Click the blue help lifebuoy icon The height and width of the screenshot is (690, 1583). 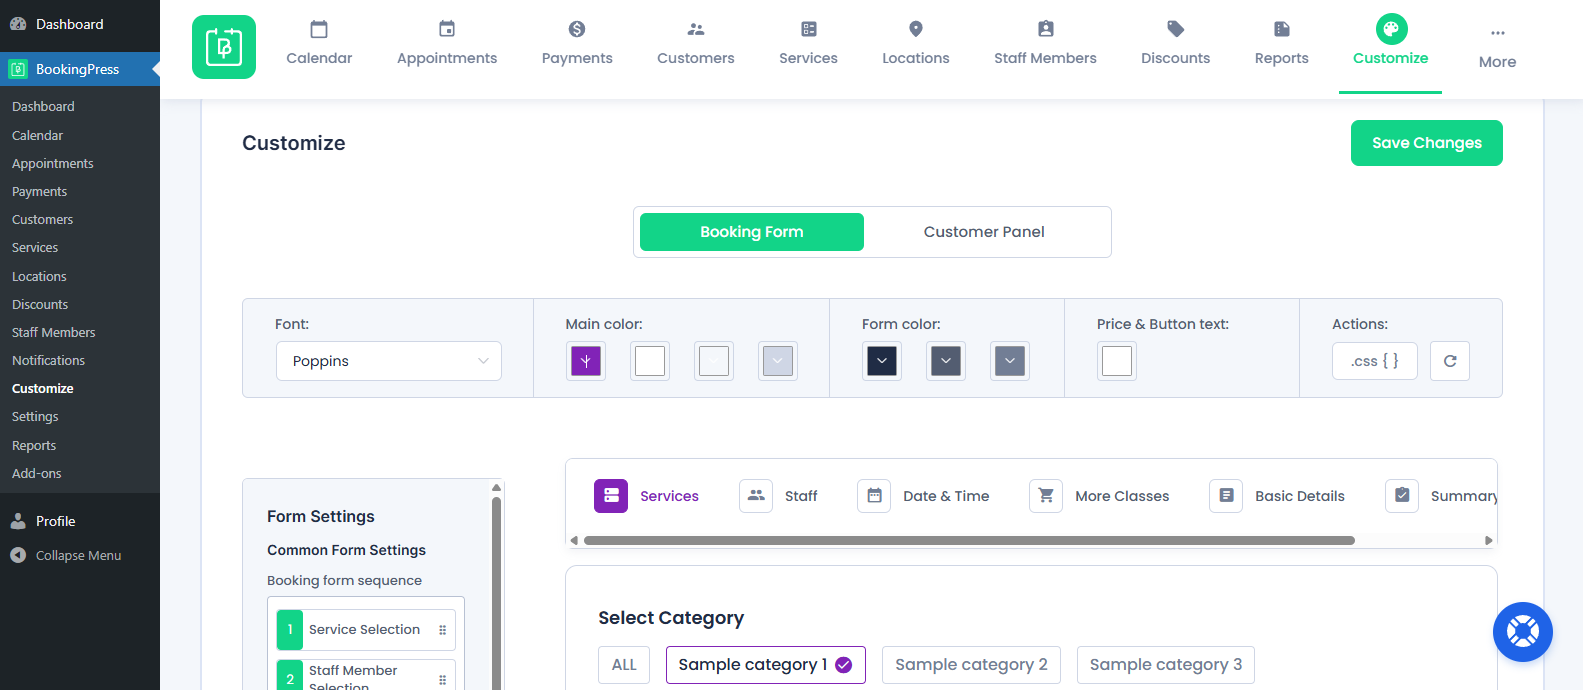(1522, 632)
